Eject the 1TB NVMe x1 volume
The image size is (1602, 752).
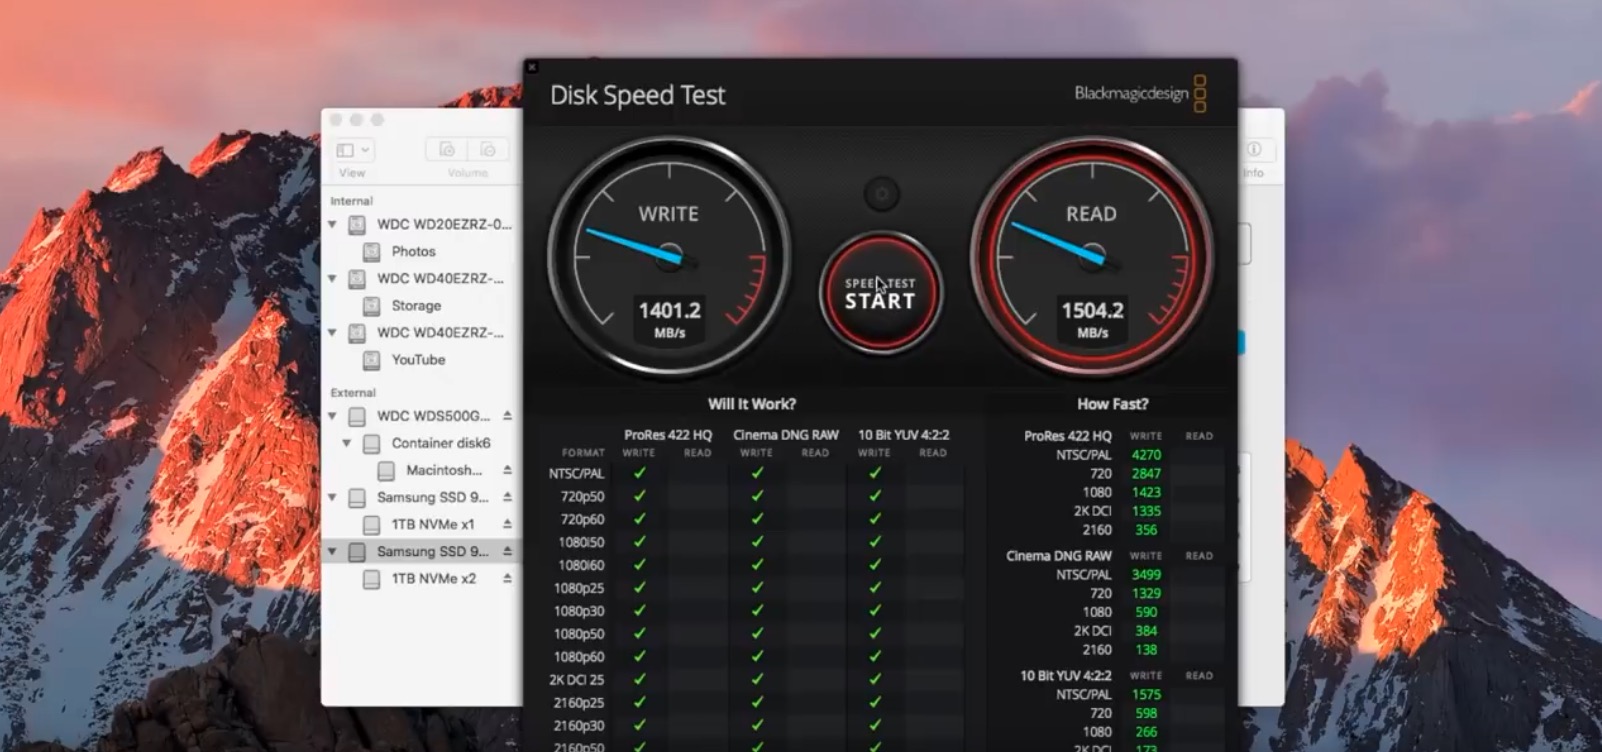coord(507,523)
